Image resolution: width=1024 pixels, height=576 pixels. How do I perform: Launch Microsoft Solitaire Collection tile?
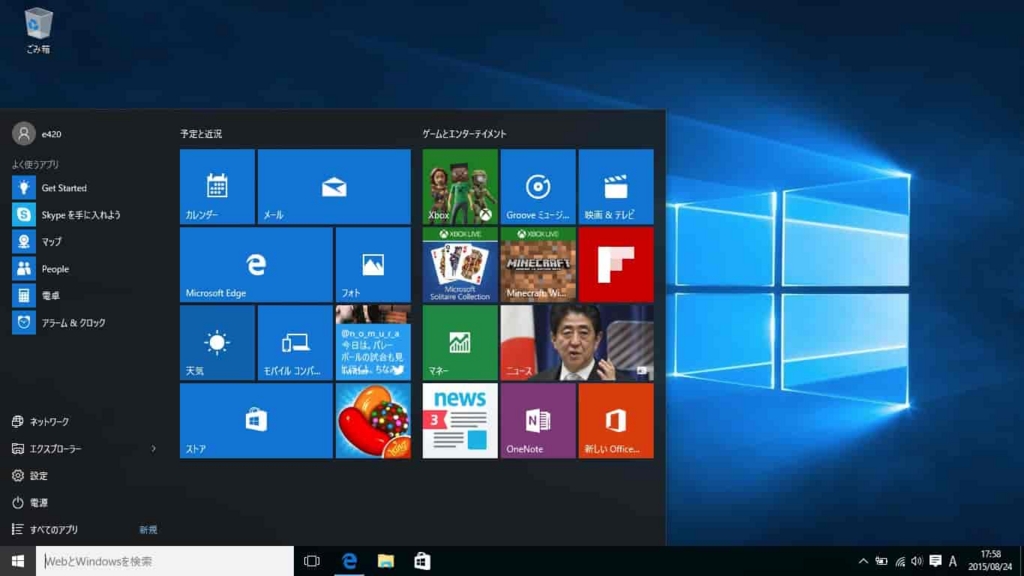pos(460,264)
